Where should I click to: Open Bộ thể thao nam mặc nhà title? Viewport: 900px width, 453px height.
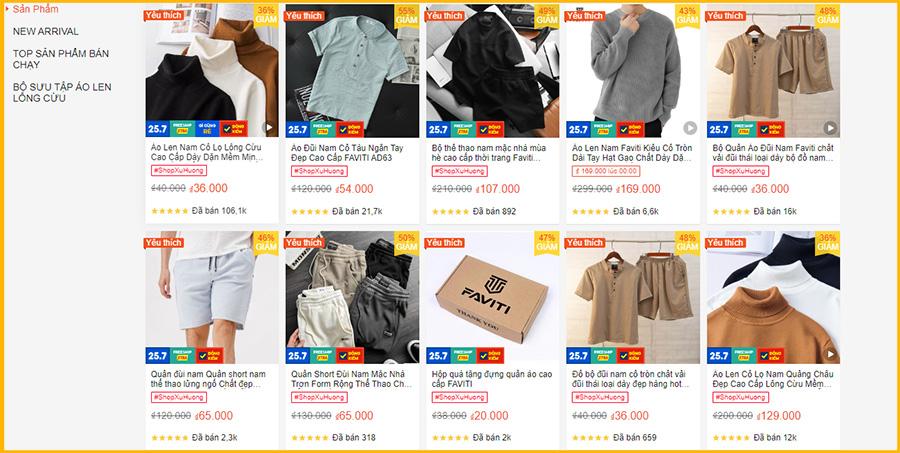click(x=487, y=152)
